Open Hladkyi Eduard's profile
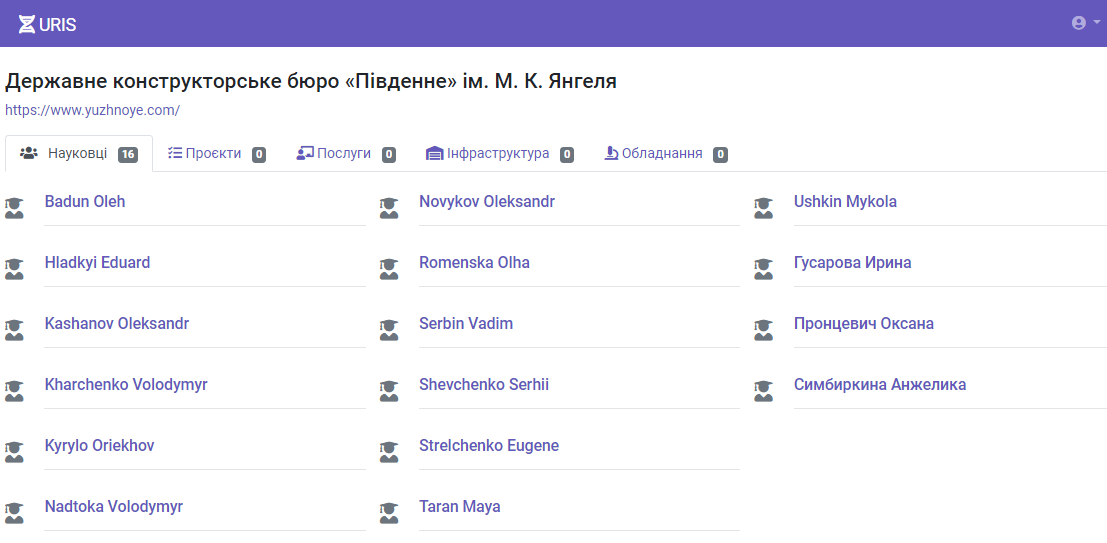This screenshot has width=1107, height=543. (x=97, y=263)
